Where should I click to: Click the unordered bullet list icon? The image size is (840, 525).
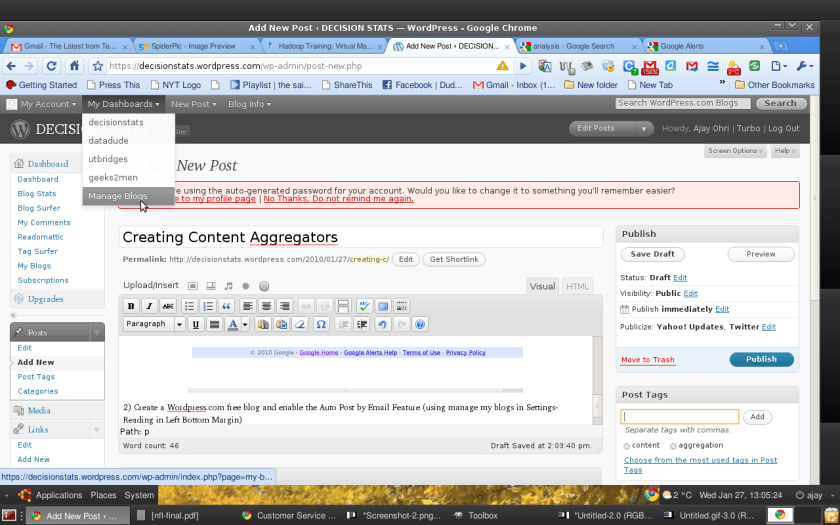[190, 306]
